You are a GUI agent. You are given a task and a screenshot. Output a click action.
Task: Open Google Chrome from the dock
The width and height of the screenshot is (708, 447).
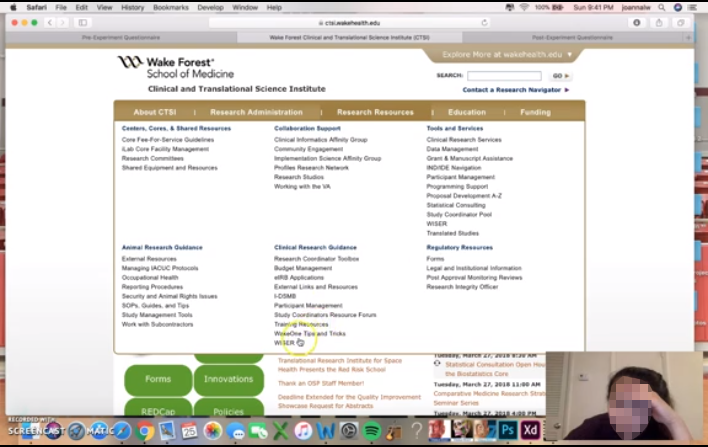144,431
